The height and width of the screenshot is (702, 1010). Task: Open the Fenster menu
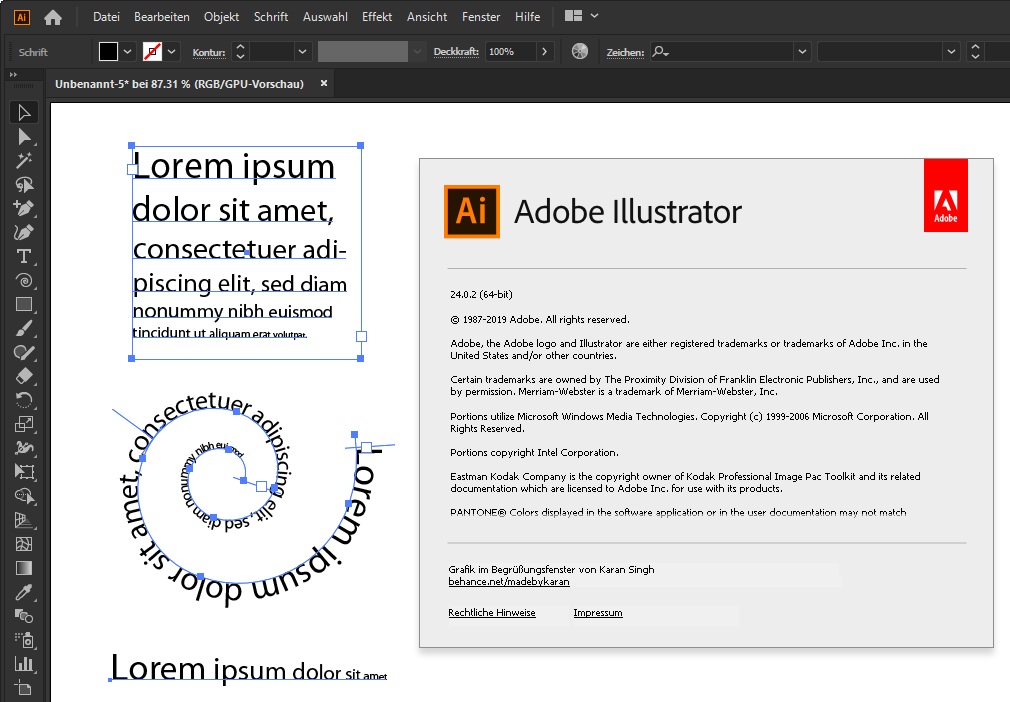pyautogui.click(x=481, y=17)
